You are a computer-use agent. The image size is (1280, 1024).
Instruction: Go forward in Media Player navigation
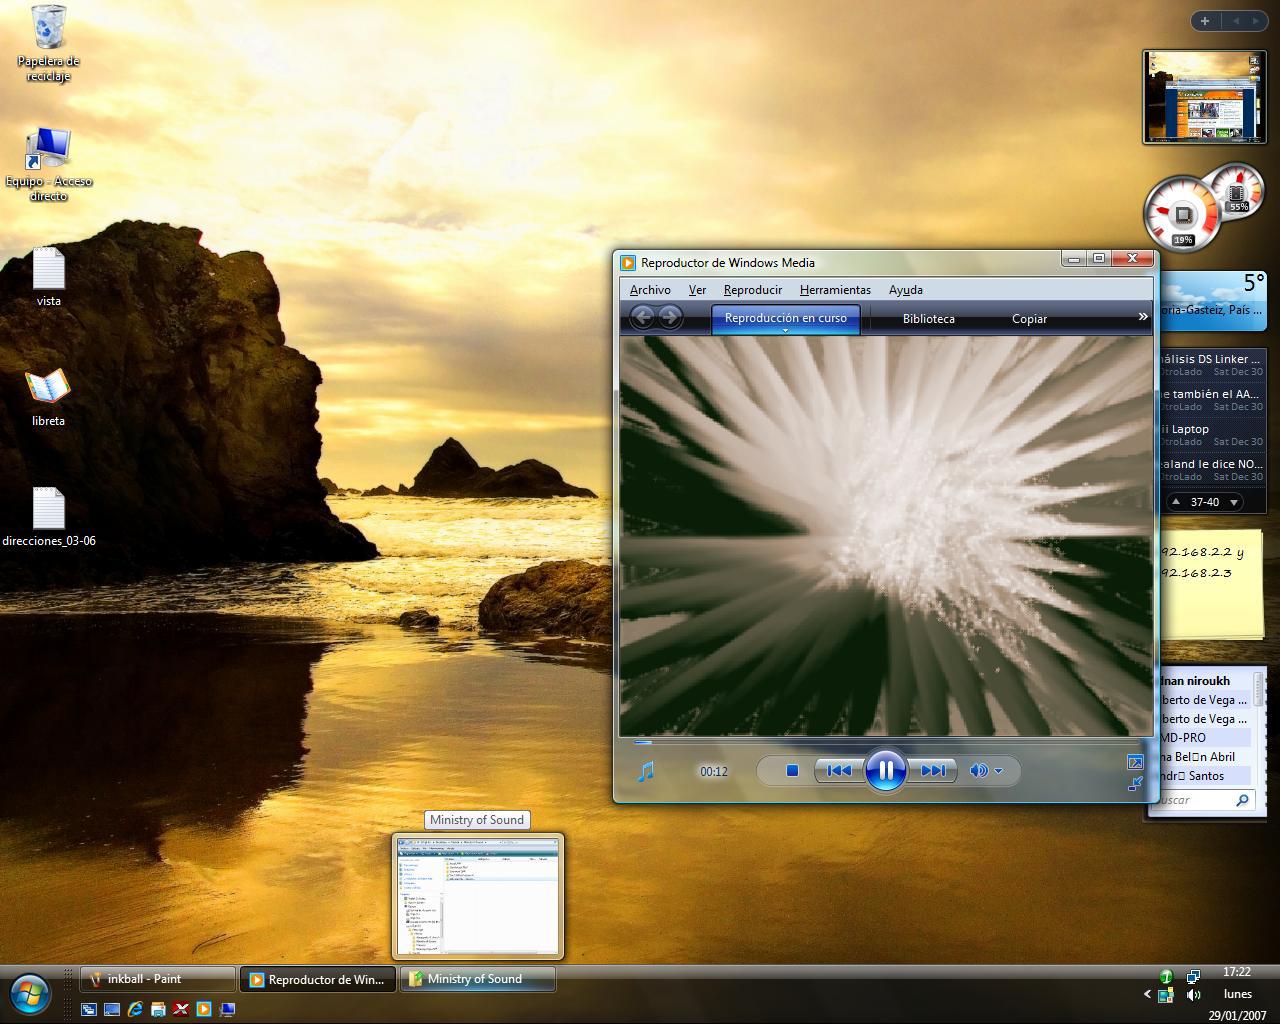pyautogui.click(x=670, y=318)
